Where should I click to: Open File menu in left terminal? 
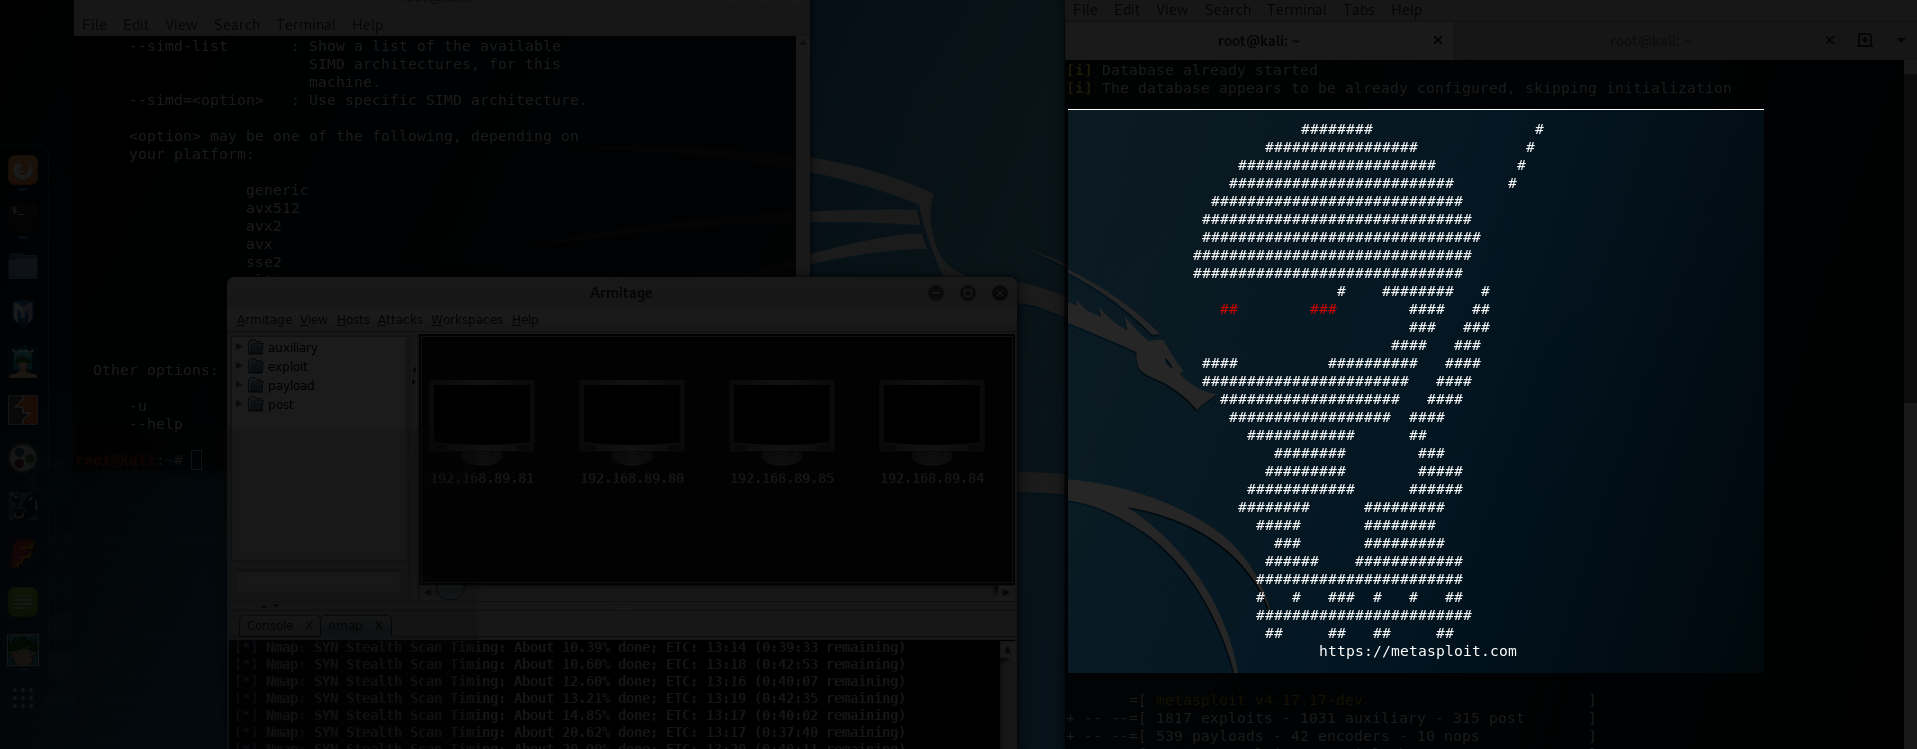point(94,24)
